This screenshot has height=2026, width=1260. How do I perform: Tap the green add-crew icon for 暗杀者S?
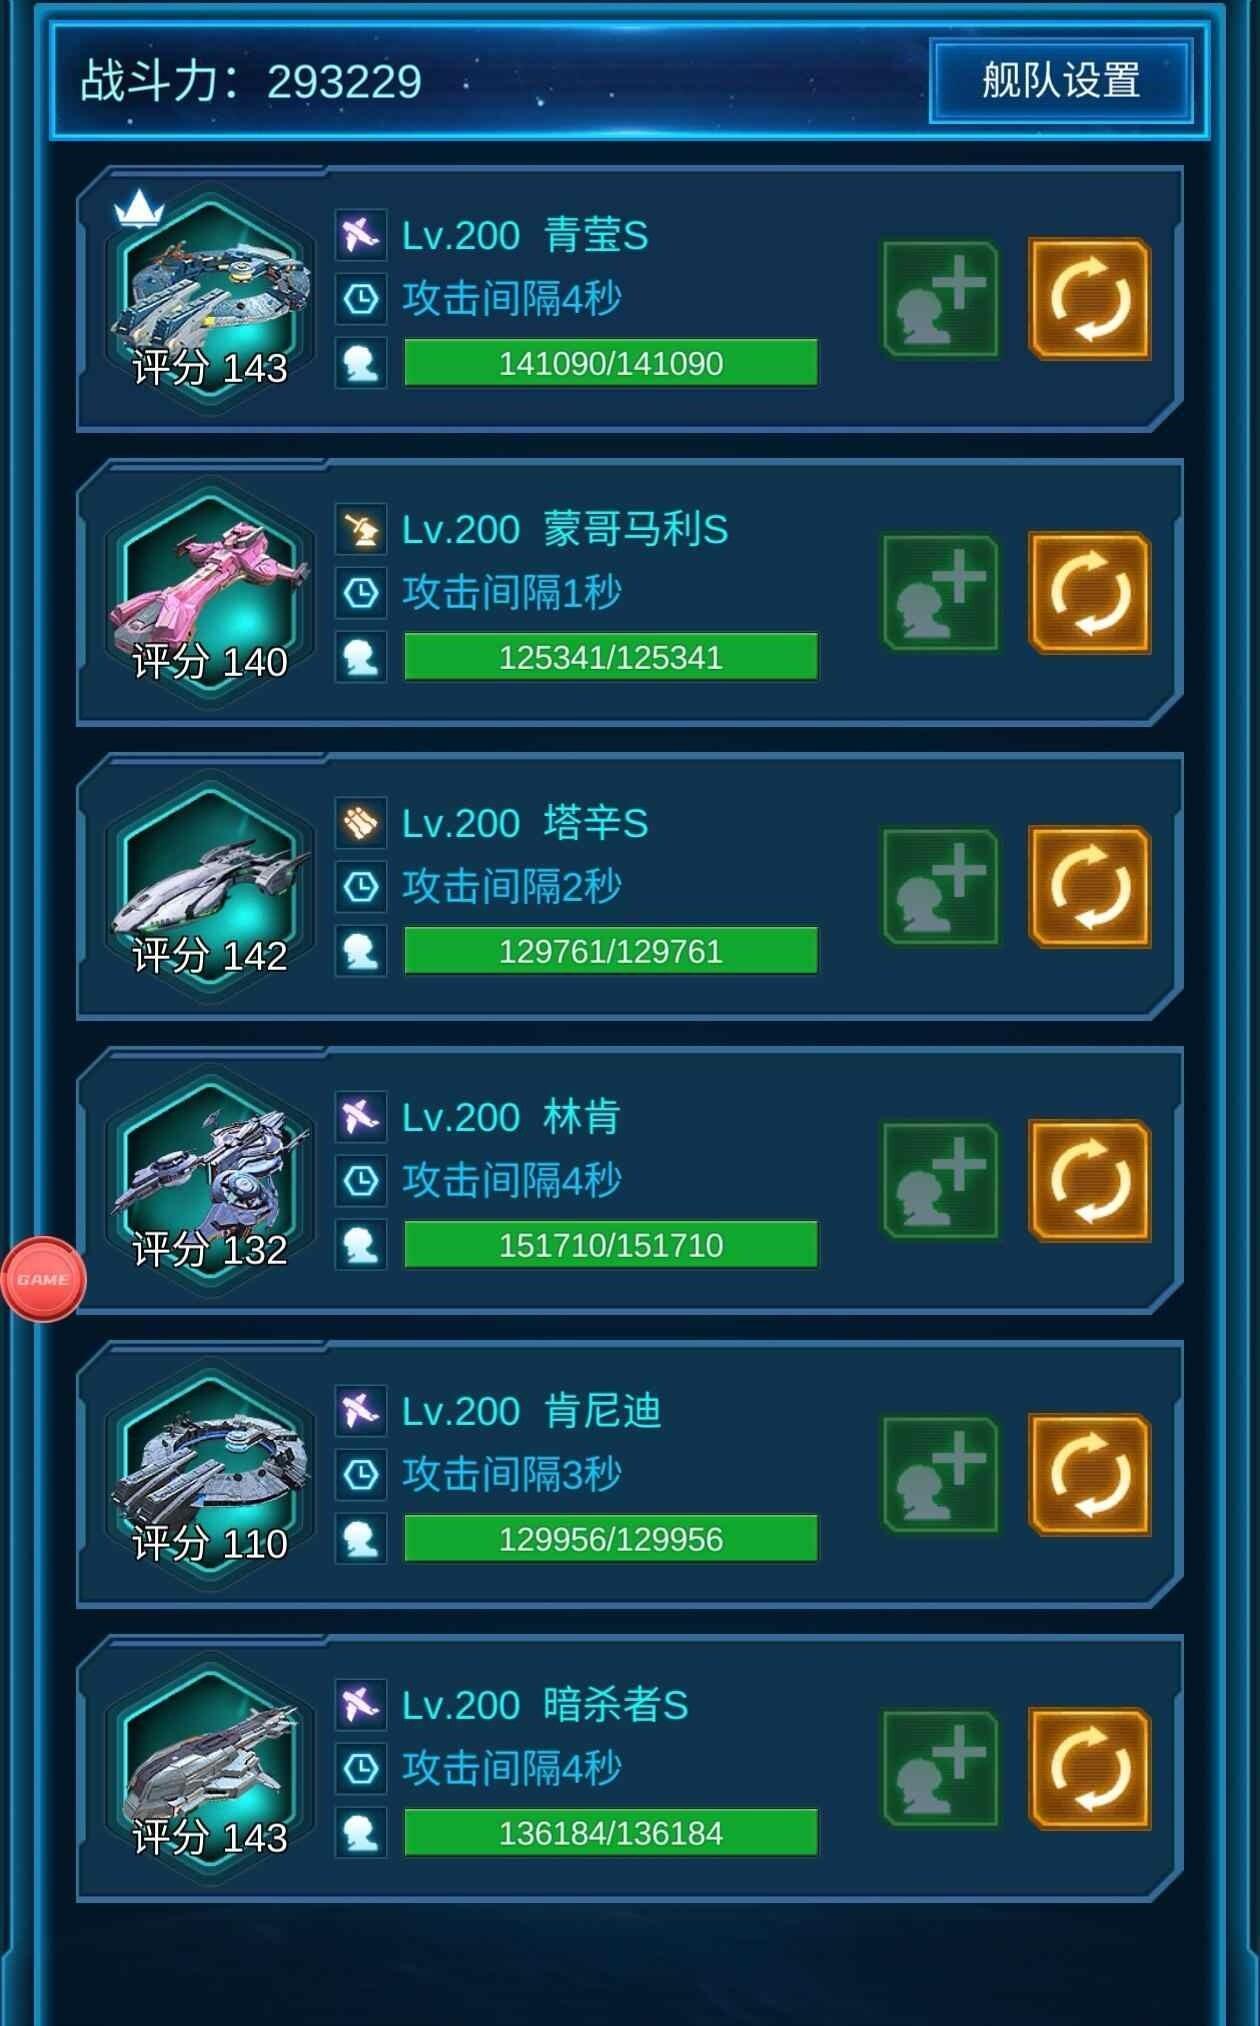(940, 1769)
